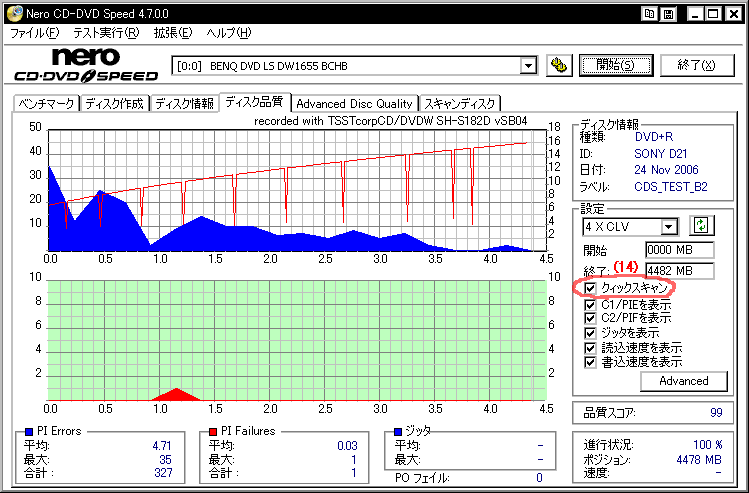The height and width of the screenshot is (493, 749).
Task: Click the Nero disc icon in title bar
Action: [x=14, y=13]
